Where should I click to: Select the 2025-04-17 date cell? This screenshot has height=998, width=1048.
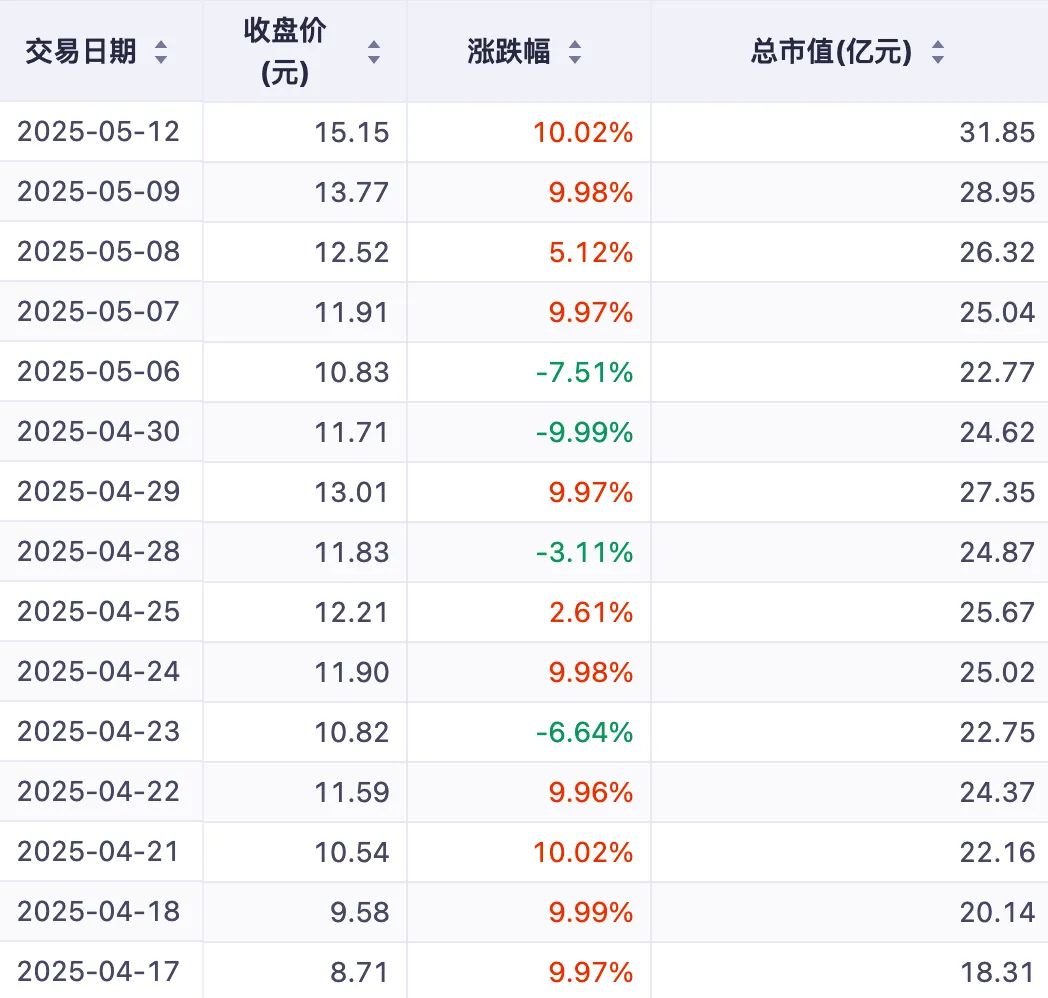[99, 971]
